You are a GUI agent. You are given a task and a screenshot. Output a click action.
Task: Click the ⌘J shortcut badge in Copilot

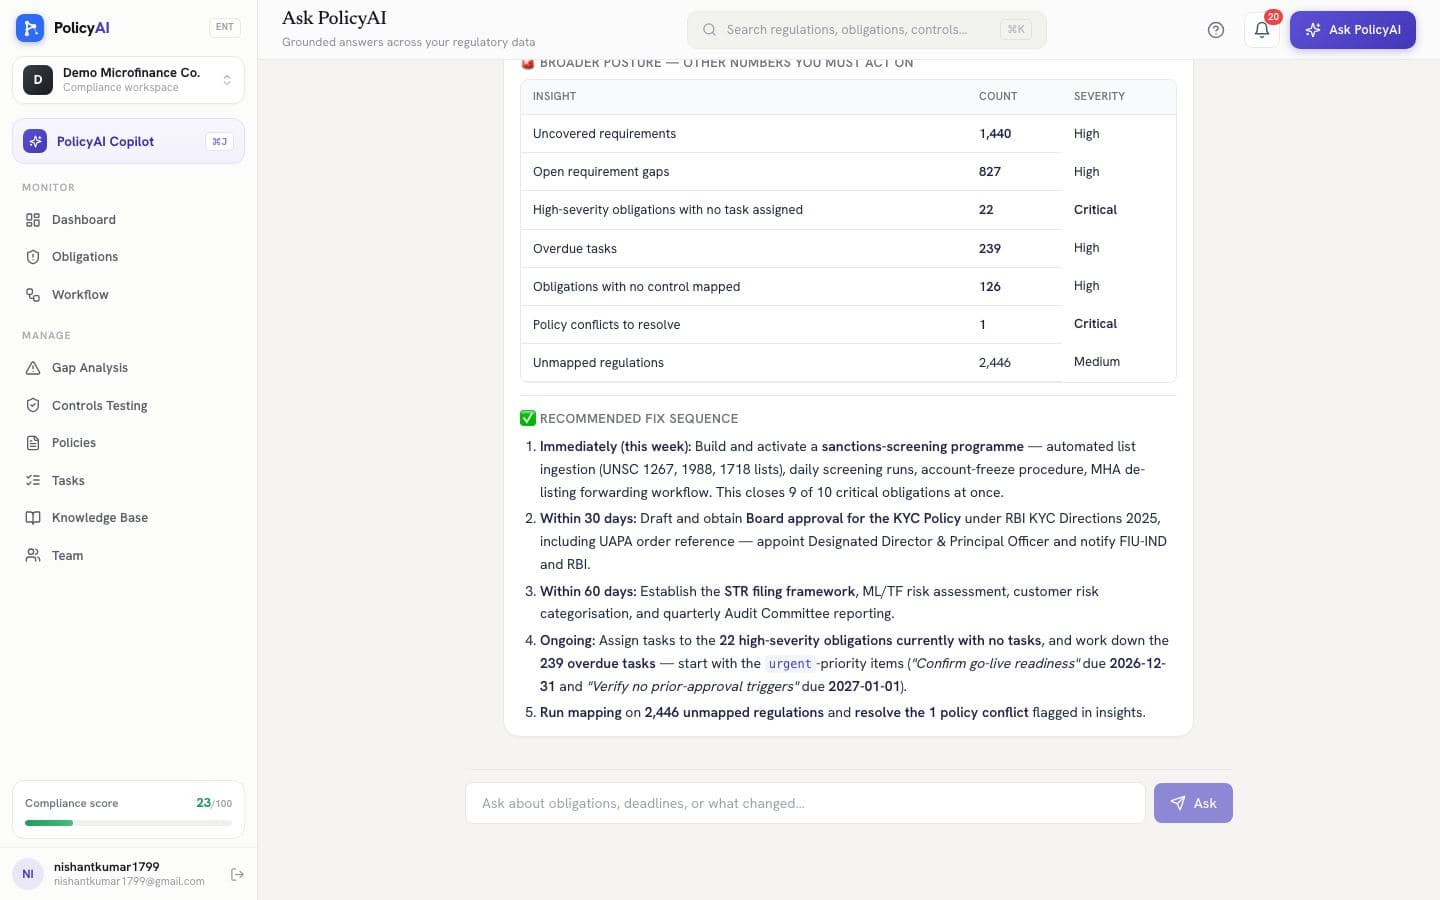tap(219, 142)
